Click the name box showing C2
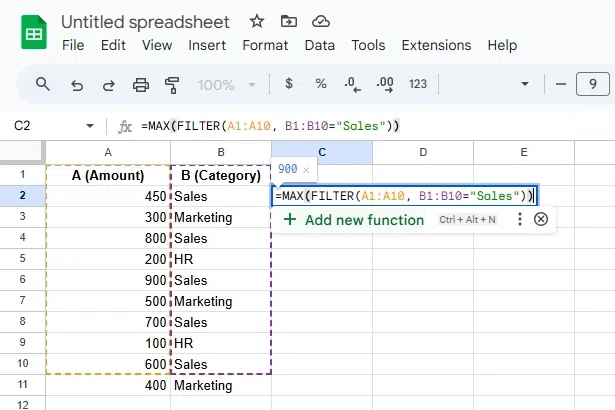The height and width of the screenshot is (410, 615). (x=22, y=126)
